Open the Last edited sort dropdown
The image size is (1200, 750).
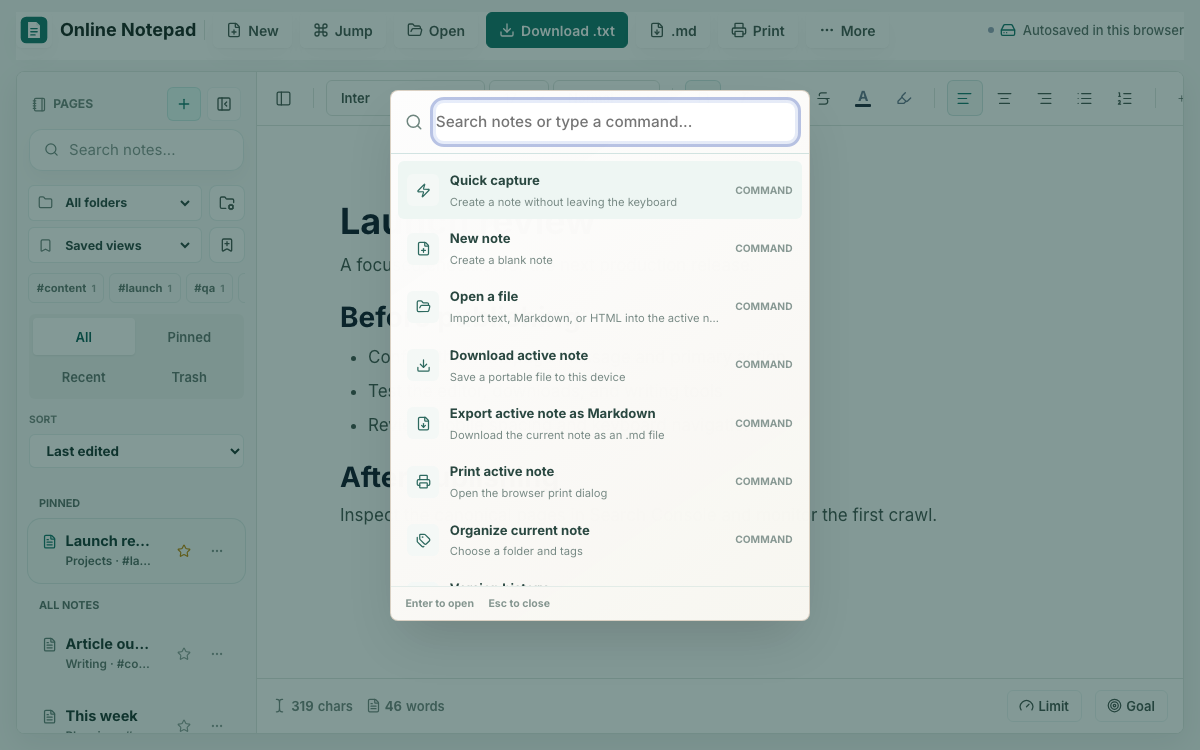(137, 451)
